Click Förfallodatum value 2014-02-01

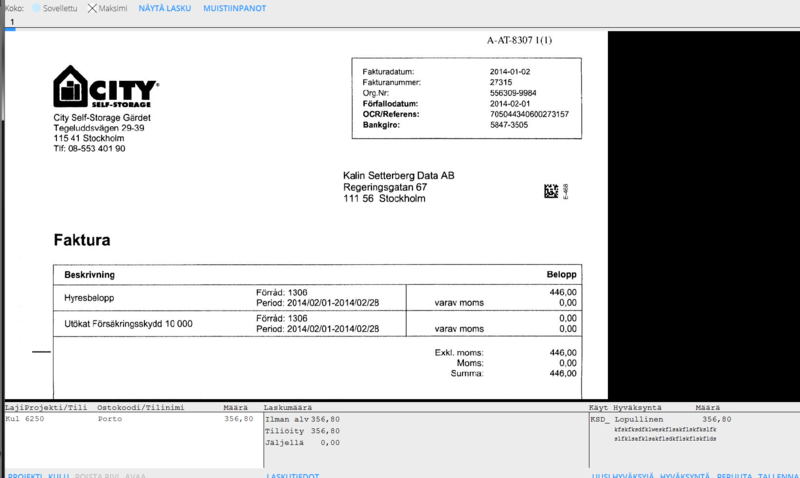[510, 104]
